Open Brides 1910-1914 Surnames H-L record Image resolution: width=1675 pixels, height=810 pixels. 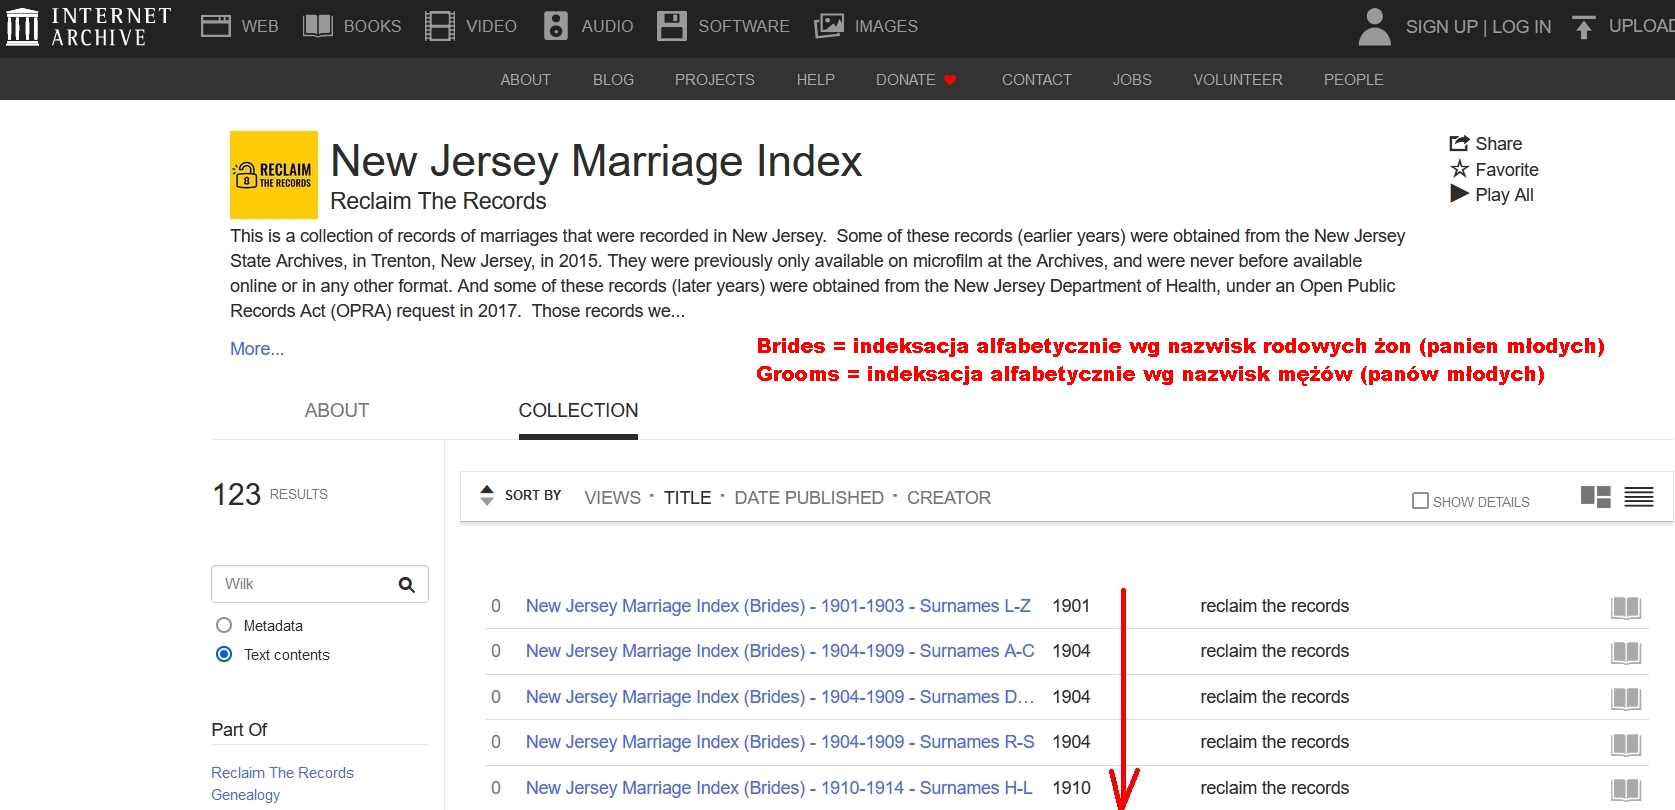click(x=779, y=788)
